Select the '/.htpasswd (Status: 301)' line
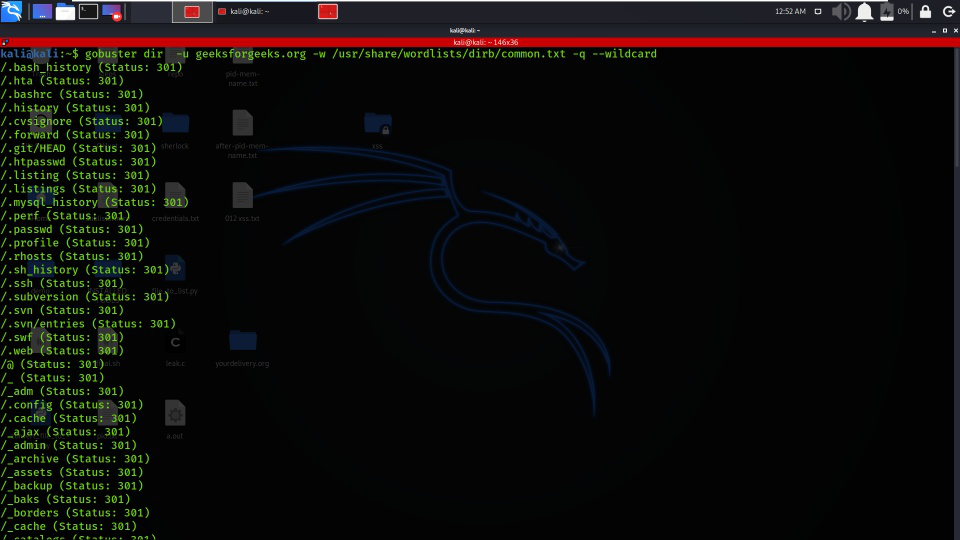 point(78,162)
